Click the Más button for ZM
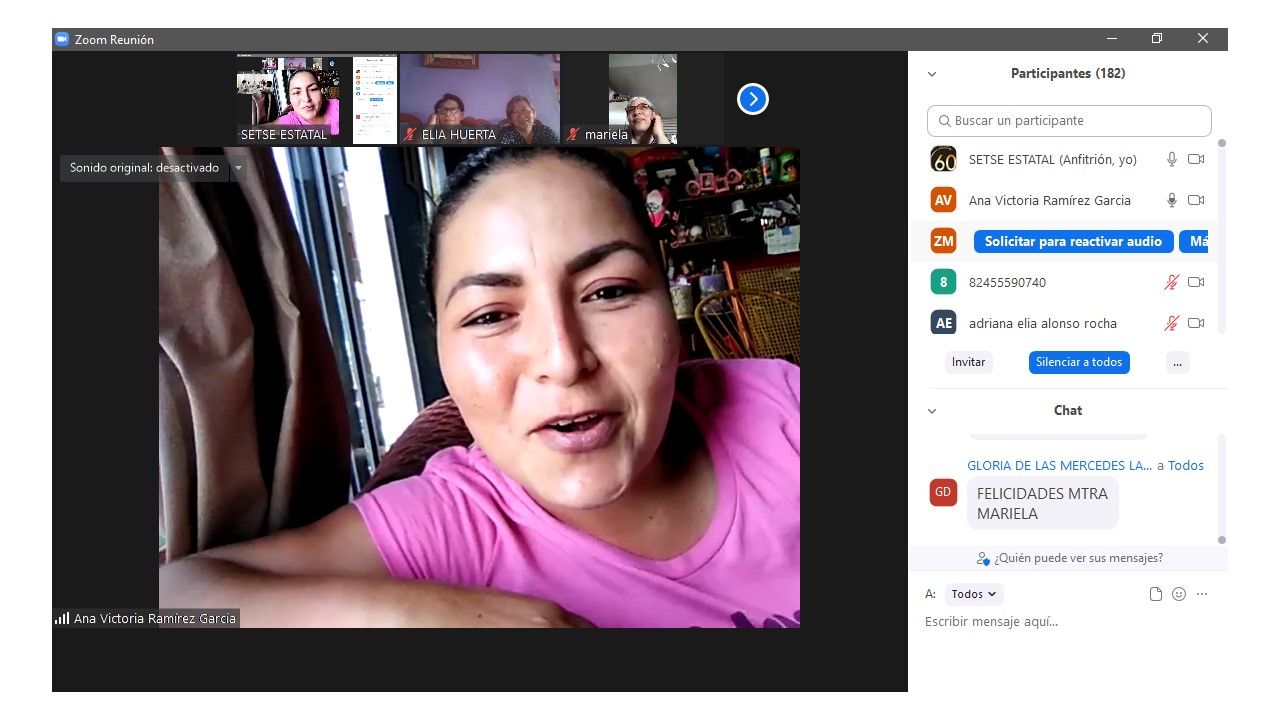This screenshot has height=720, width=1280. click(x=1194, y=241)
